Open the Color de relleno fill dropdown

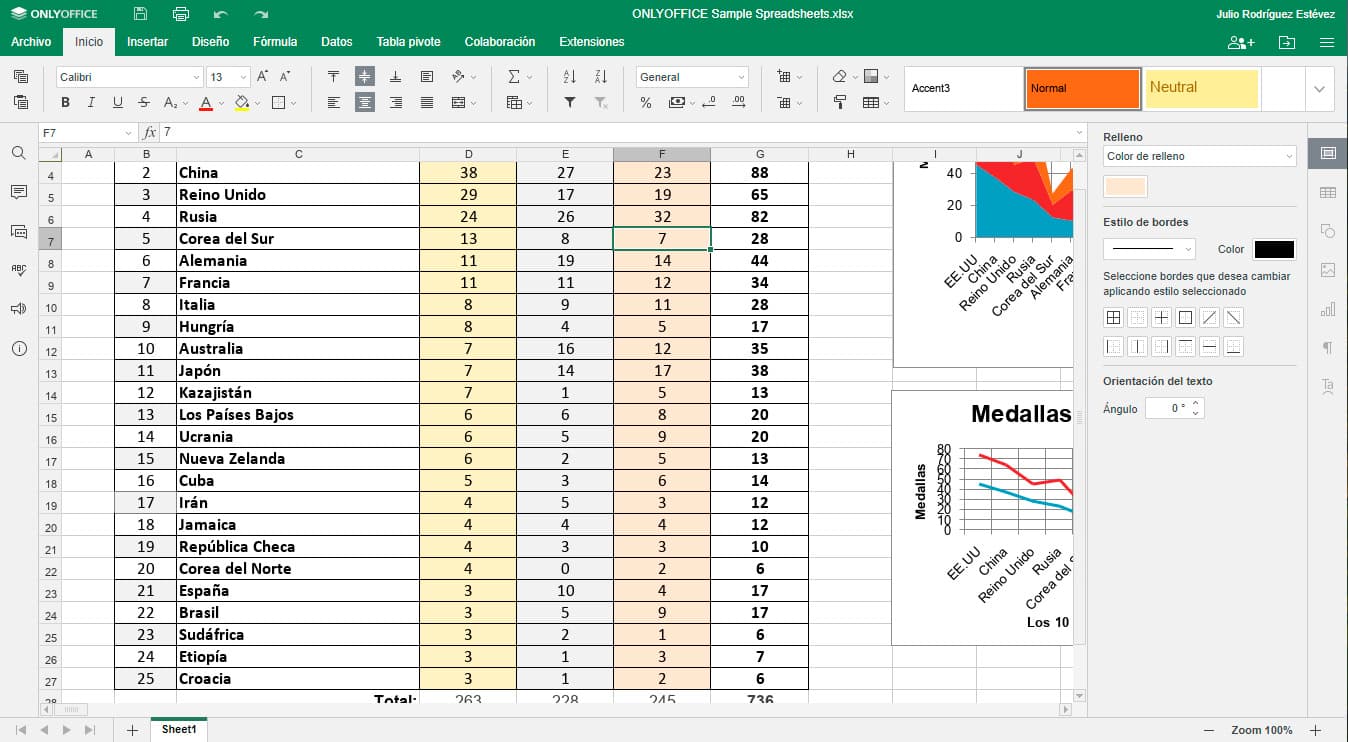pos(1199,156)
